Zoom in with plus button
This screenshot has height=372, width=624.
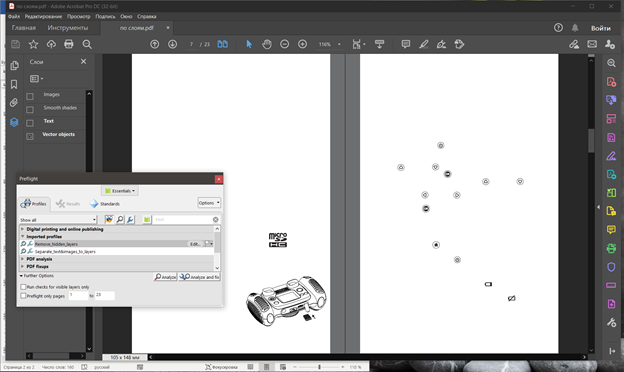point(302,44)
